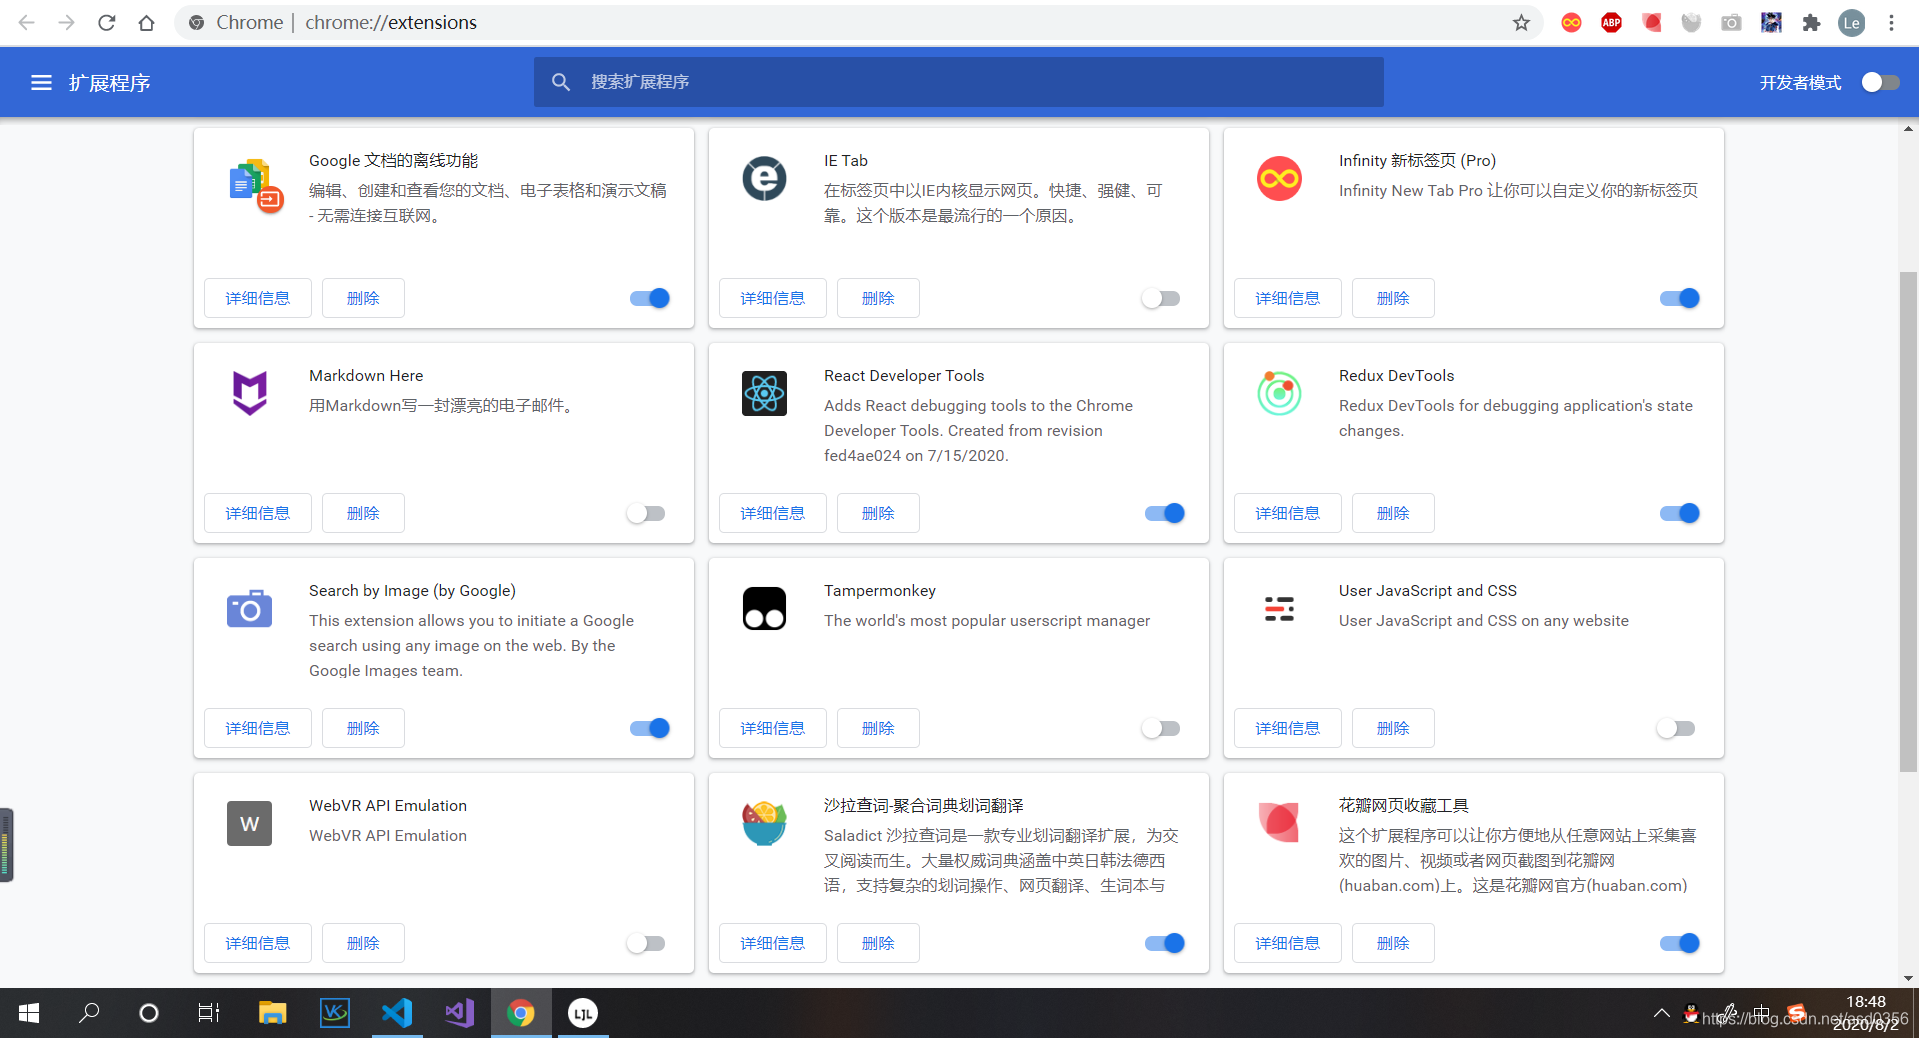
Task: Open details for Saladict extension
Action: 773,943
